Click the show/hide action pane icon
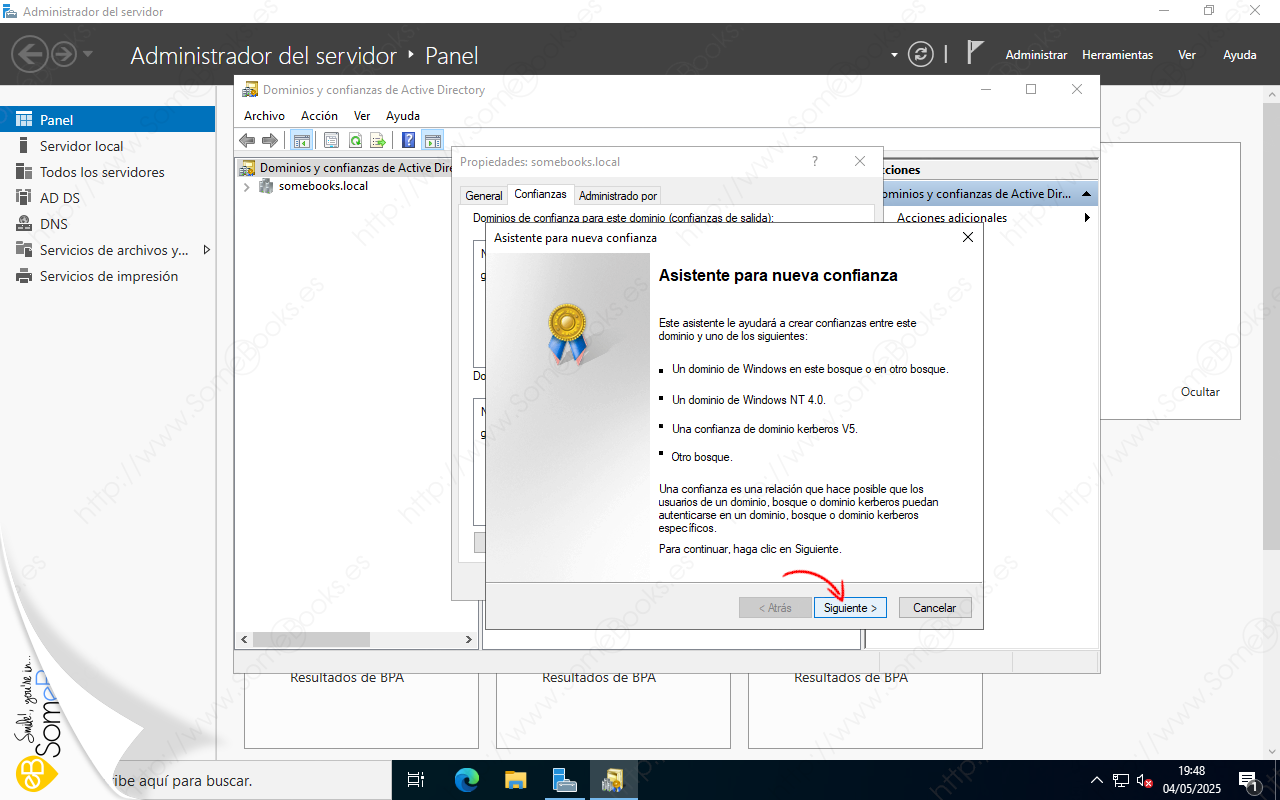The height and width of the screenshot is (800, 1280). pos(432,141)
